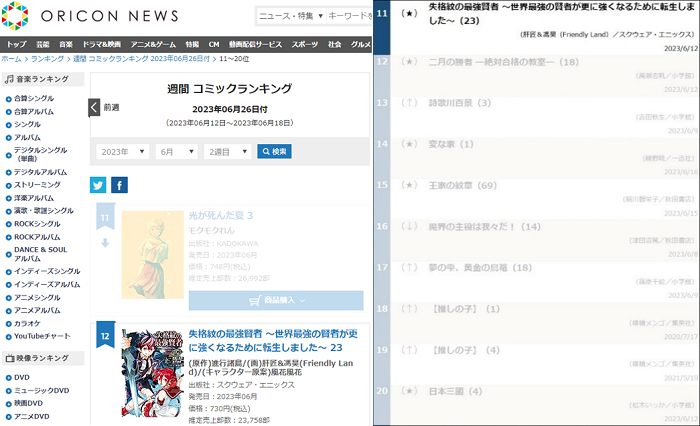Open the 芸能 nav menu item
This screenshot has width=700, height=426.
tap(43, 44)
